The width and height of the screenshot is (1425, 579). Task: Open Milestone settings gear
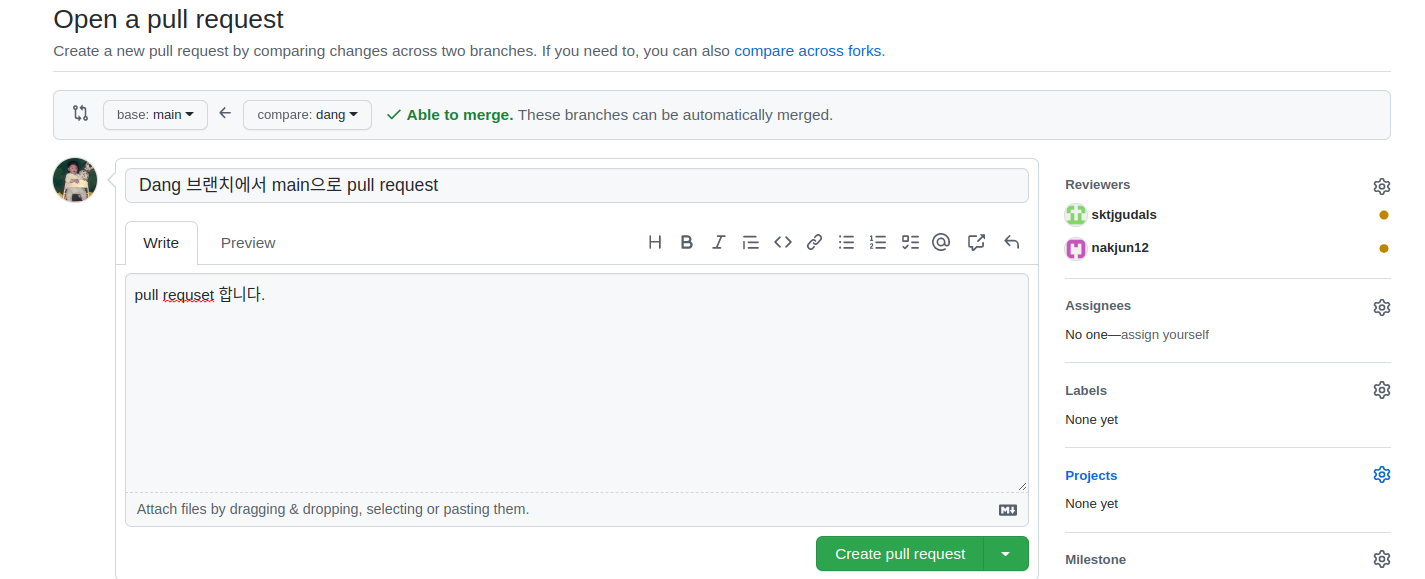point(1382,559)
